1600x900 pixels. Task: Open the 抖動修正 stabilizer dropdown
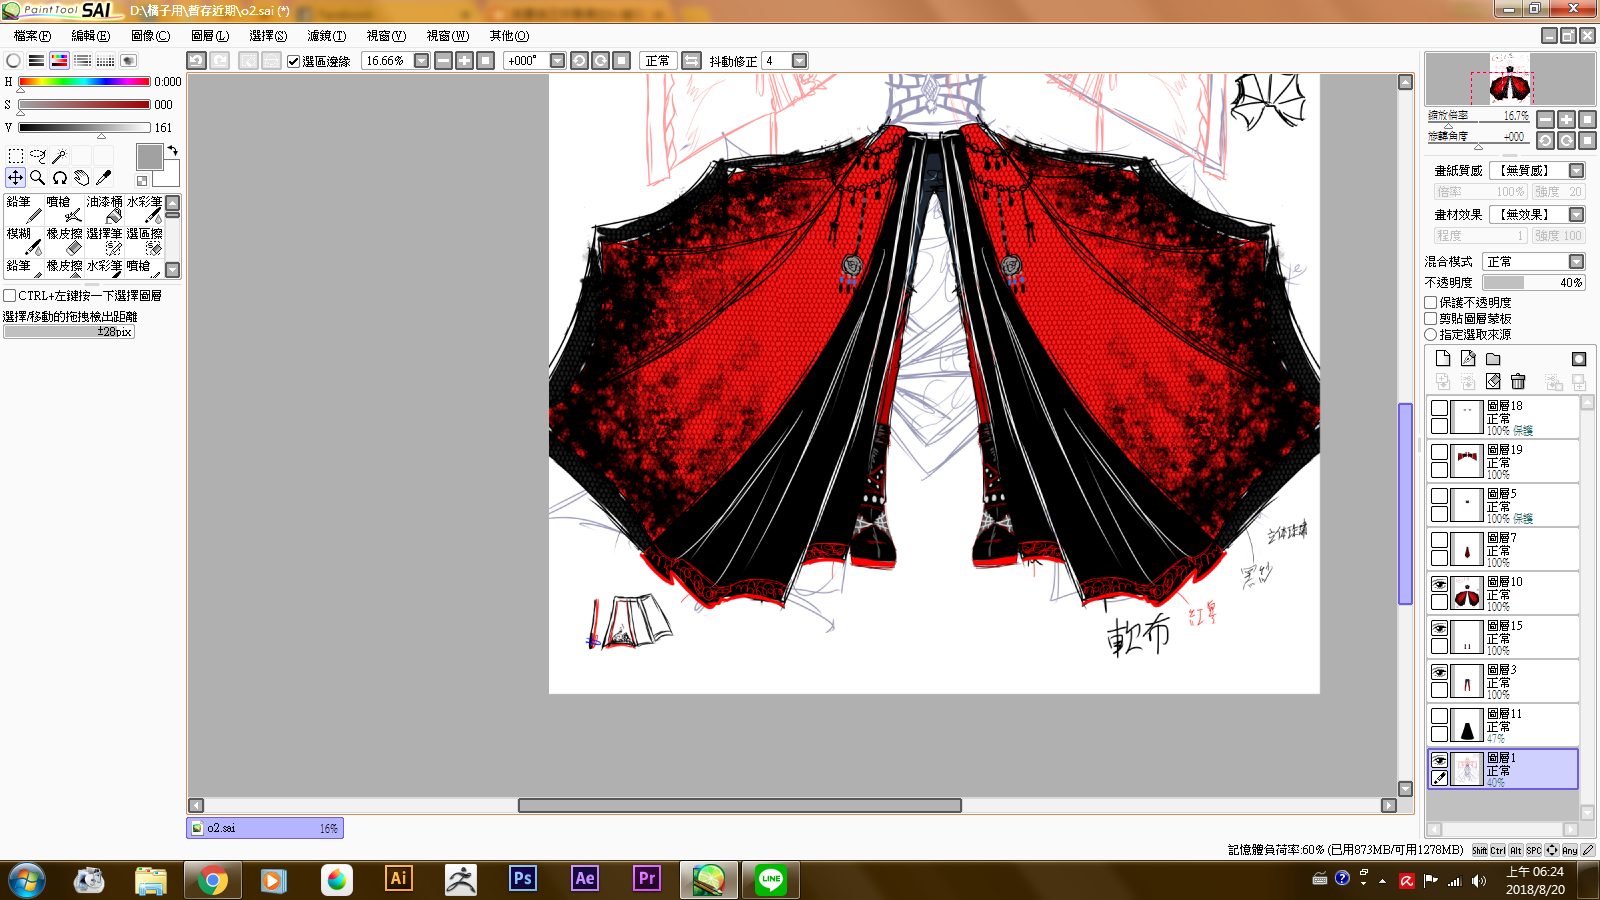pyautogui.click(x=799, y=60)
